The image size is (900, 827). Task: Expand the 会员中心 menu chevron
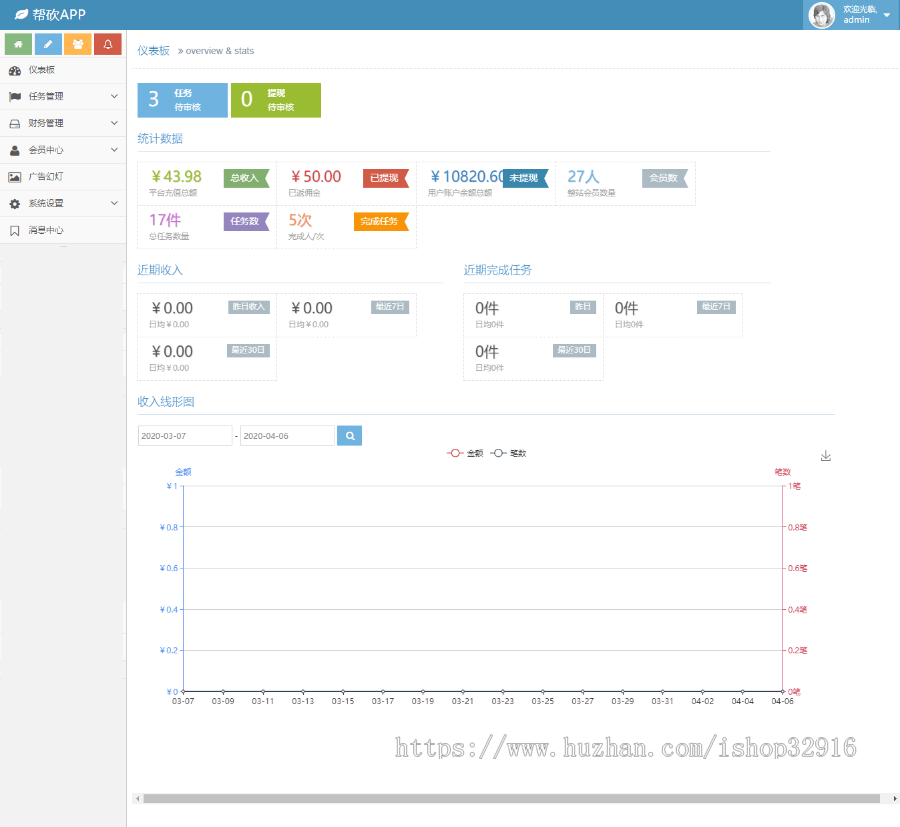[114, 150]
